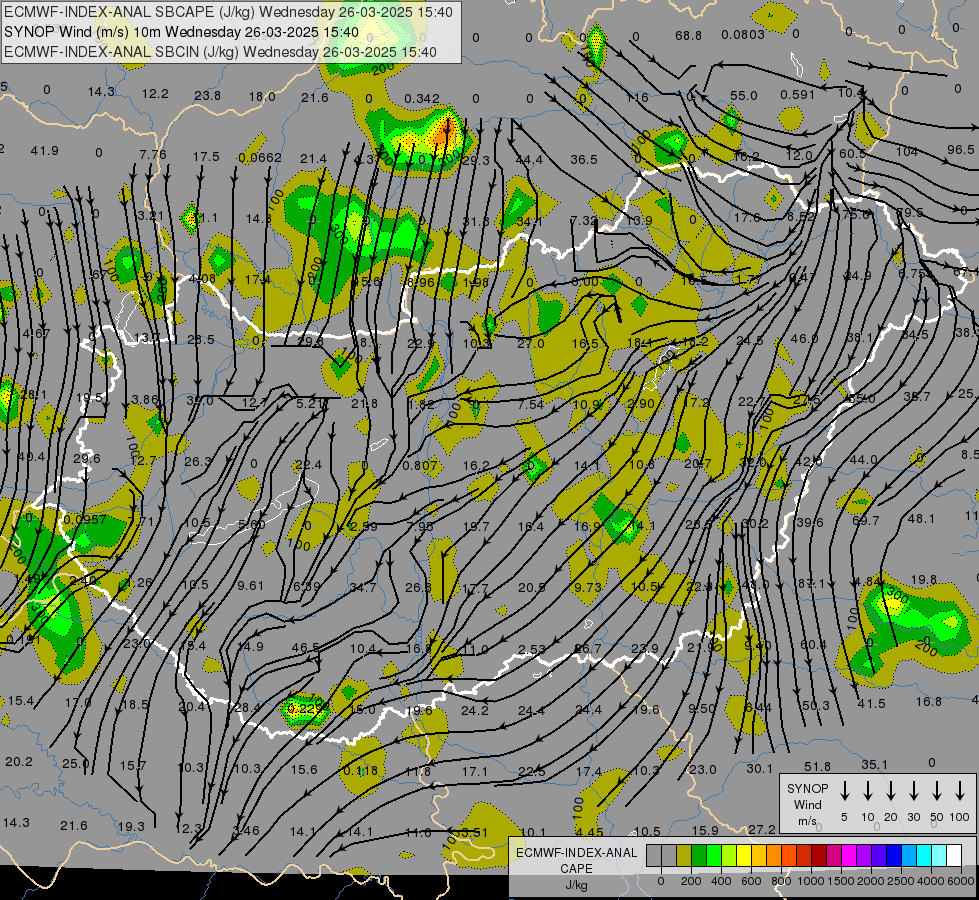Click the map value 34.7
The width and height of the screenshot is (979, 900).
(363, 587)
